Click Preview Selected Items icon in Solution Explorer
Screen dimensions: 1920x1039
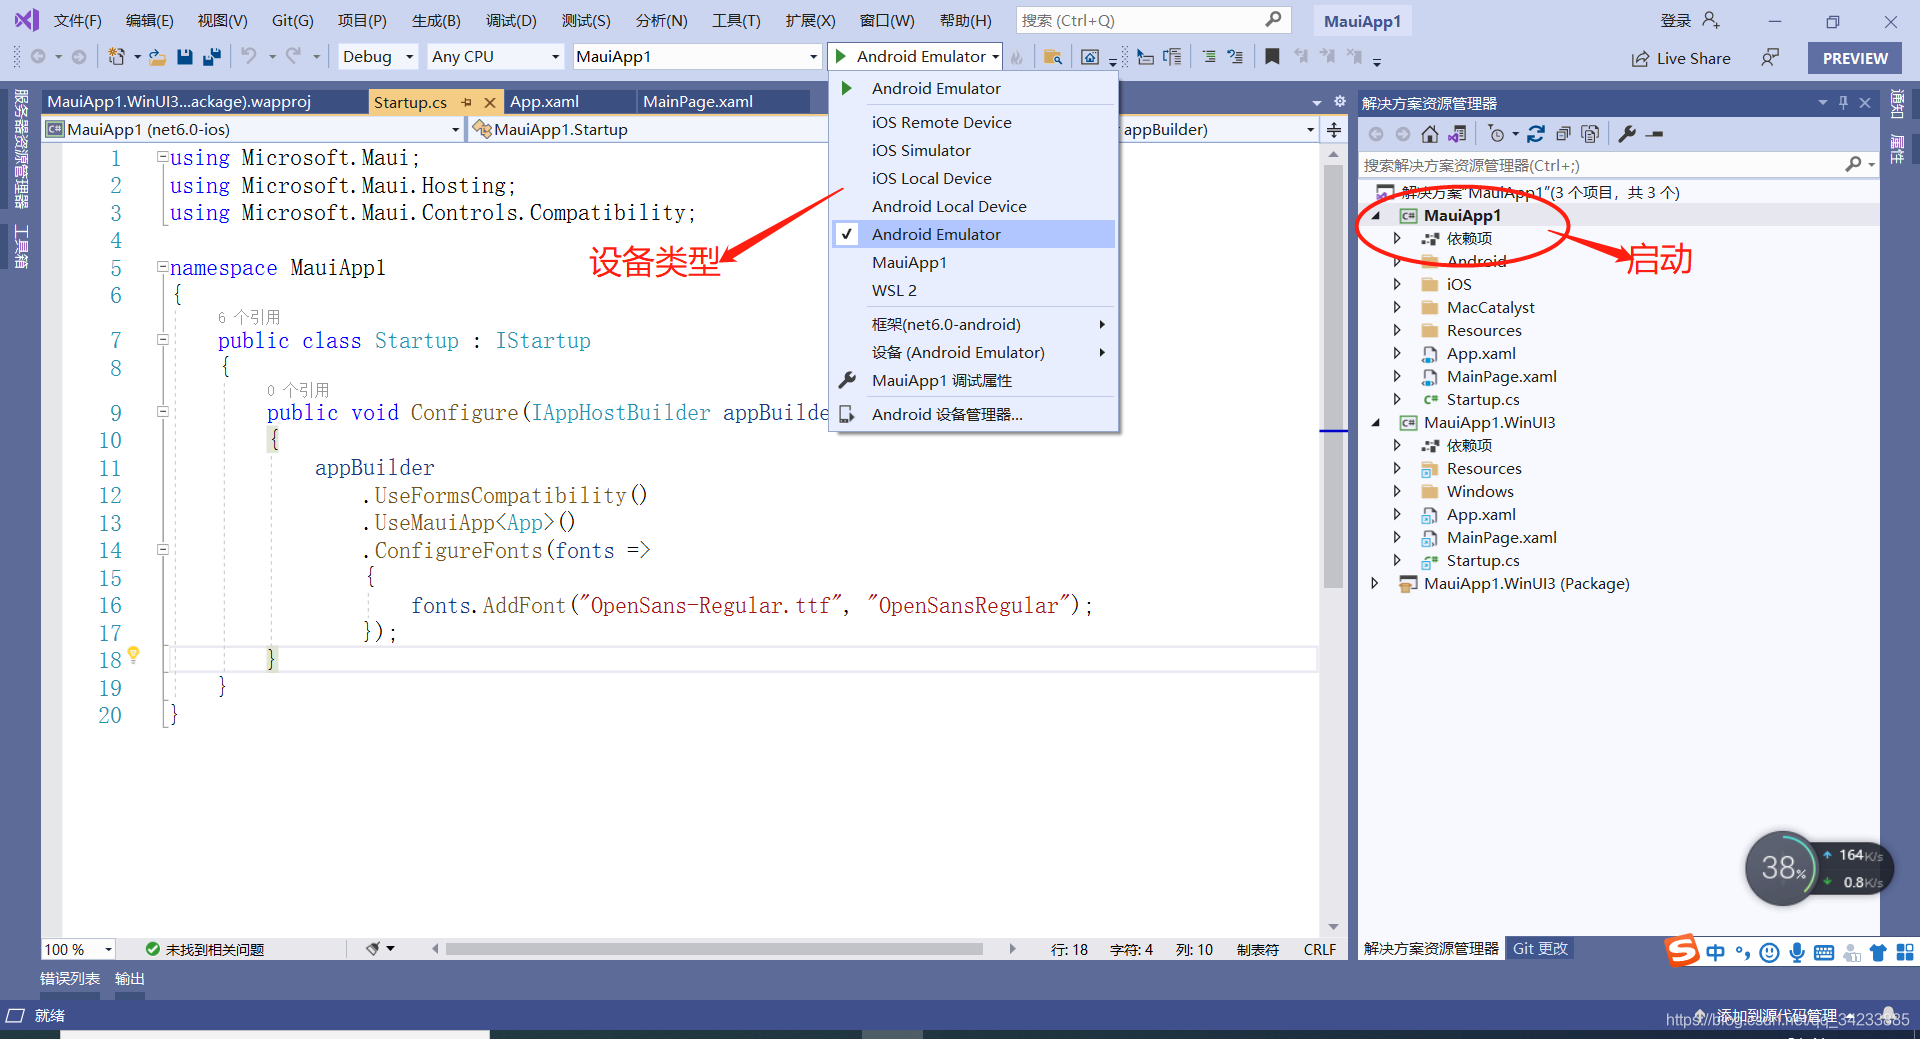[1655, 134]
